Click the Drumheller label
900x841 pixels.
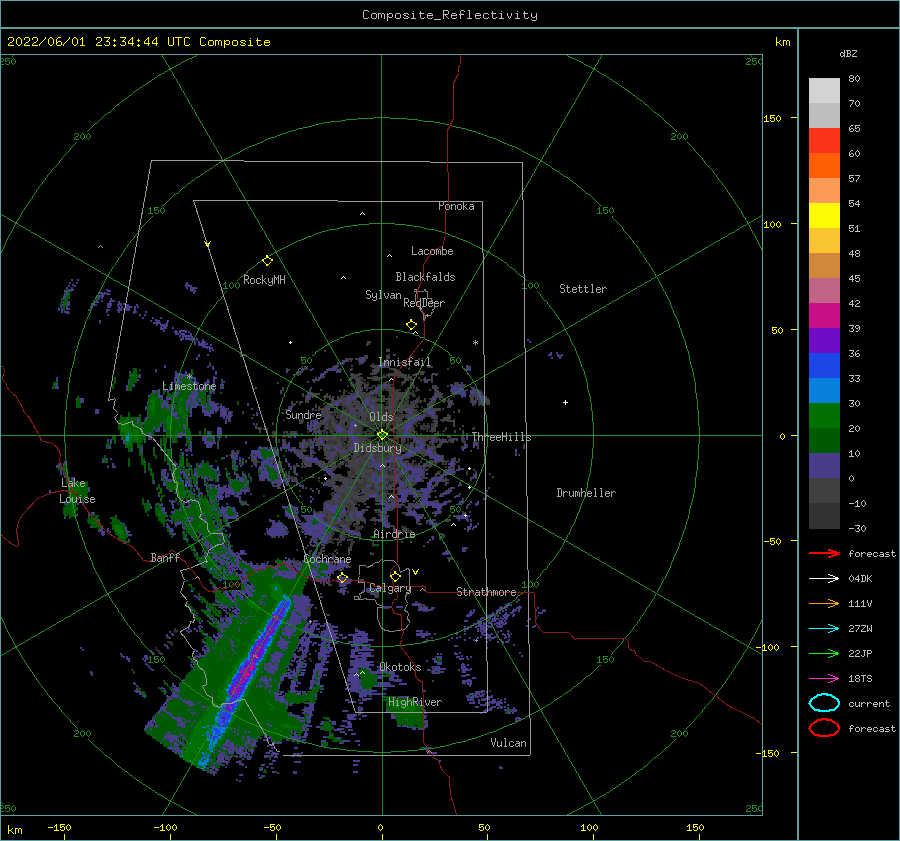point(586,493)
